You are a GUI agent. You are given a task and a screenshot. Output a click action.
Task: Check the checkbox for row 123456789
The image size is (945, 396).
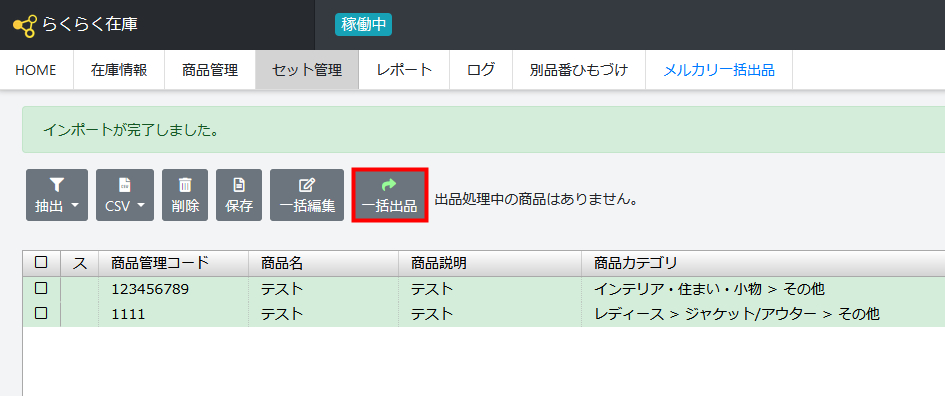point(41,289)
